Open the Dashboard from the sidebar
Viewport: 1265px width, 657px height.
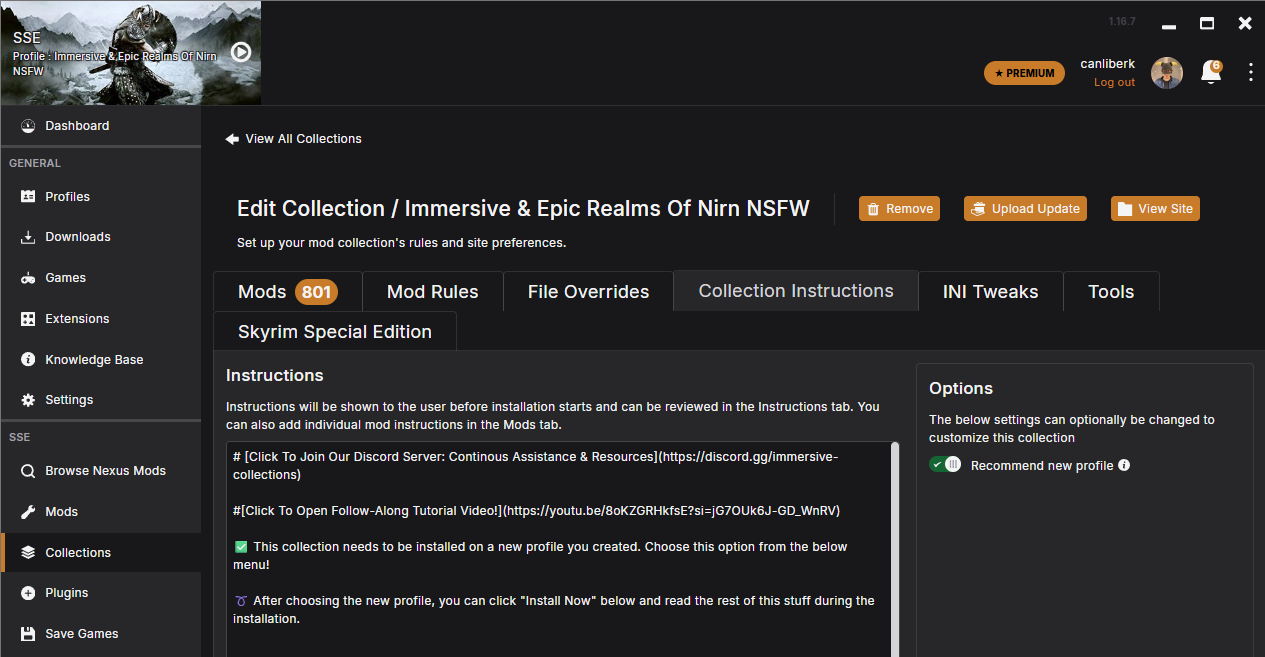[77, 125]
